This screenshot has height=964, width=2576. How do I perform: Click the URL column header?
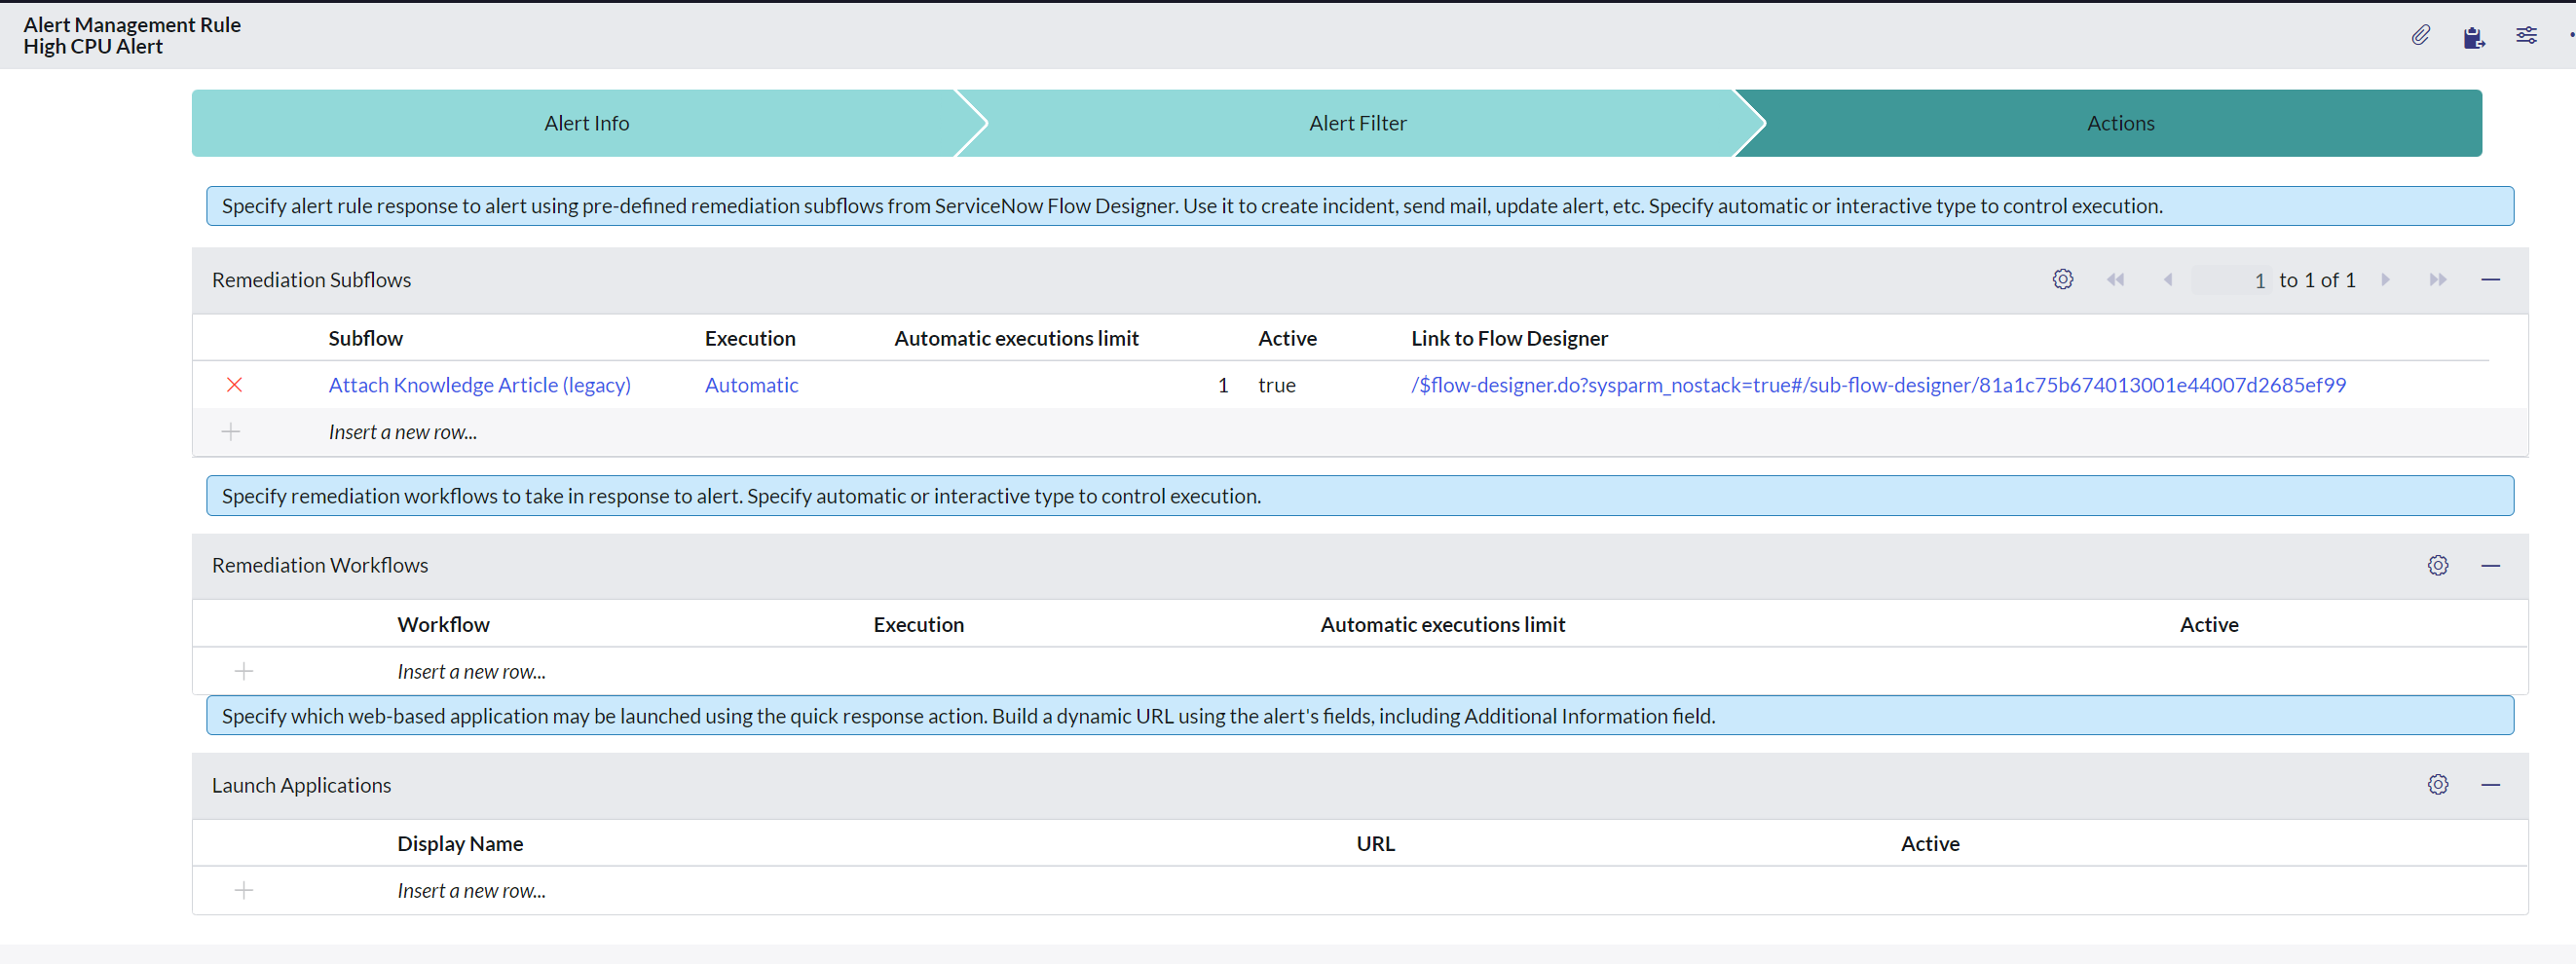pos(1375,843)
